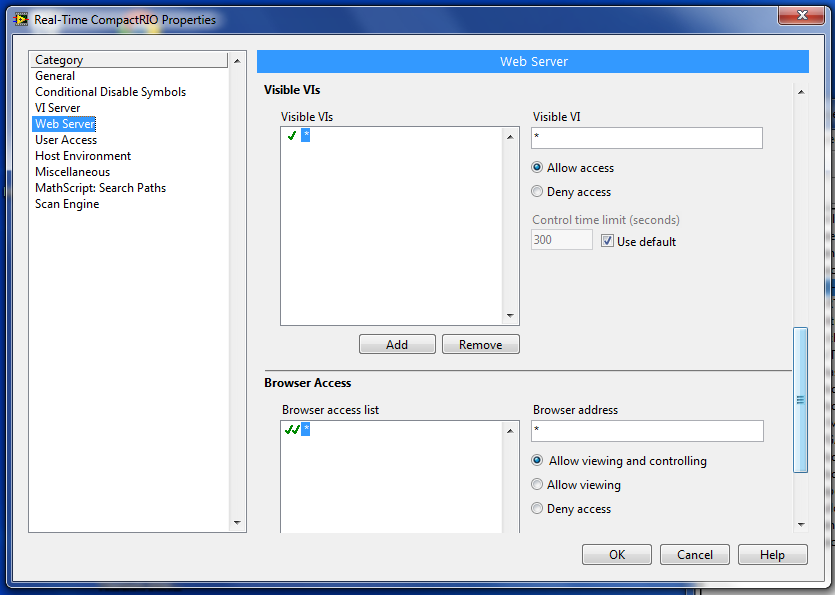The width and height of the screenshot is (835, 595).
Task: Click the Category list scroll-down arrow
Action: (238, 523)
